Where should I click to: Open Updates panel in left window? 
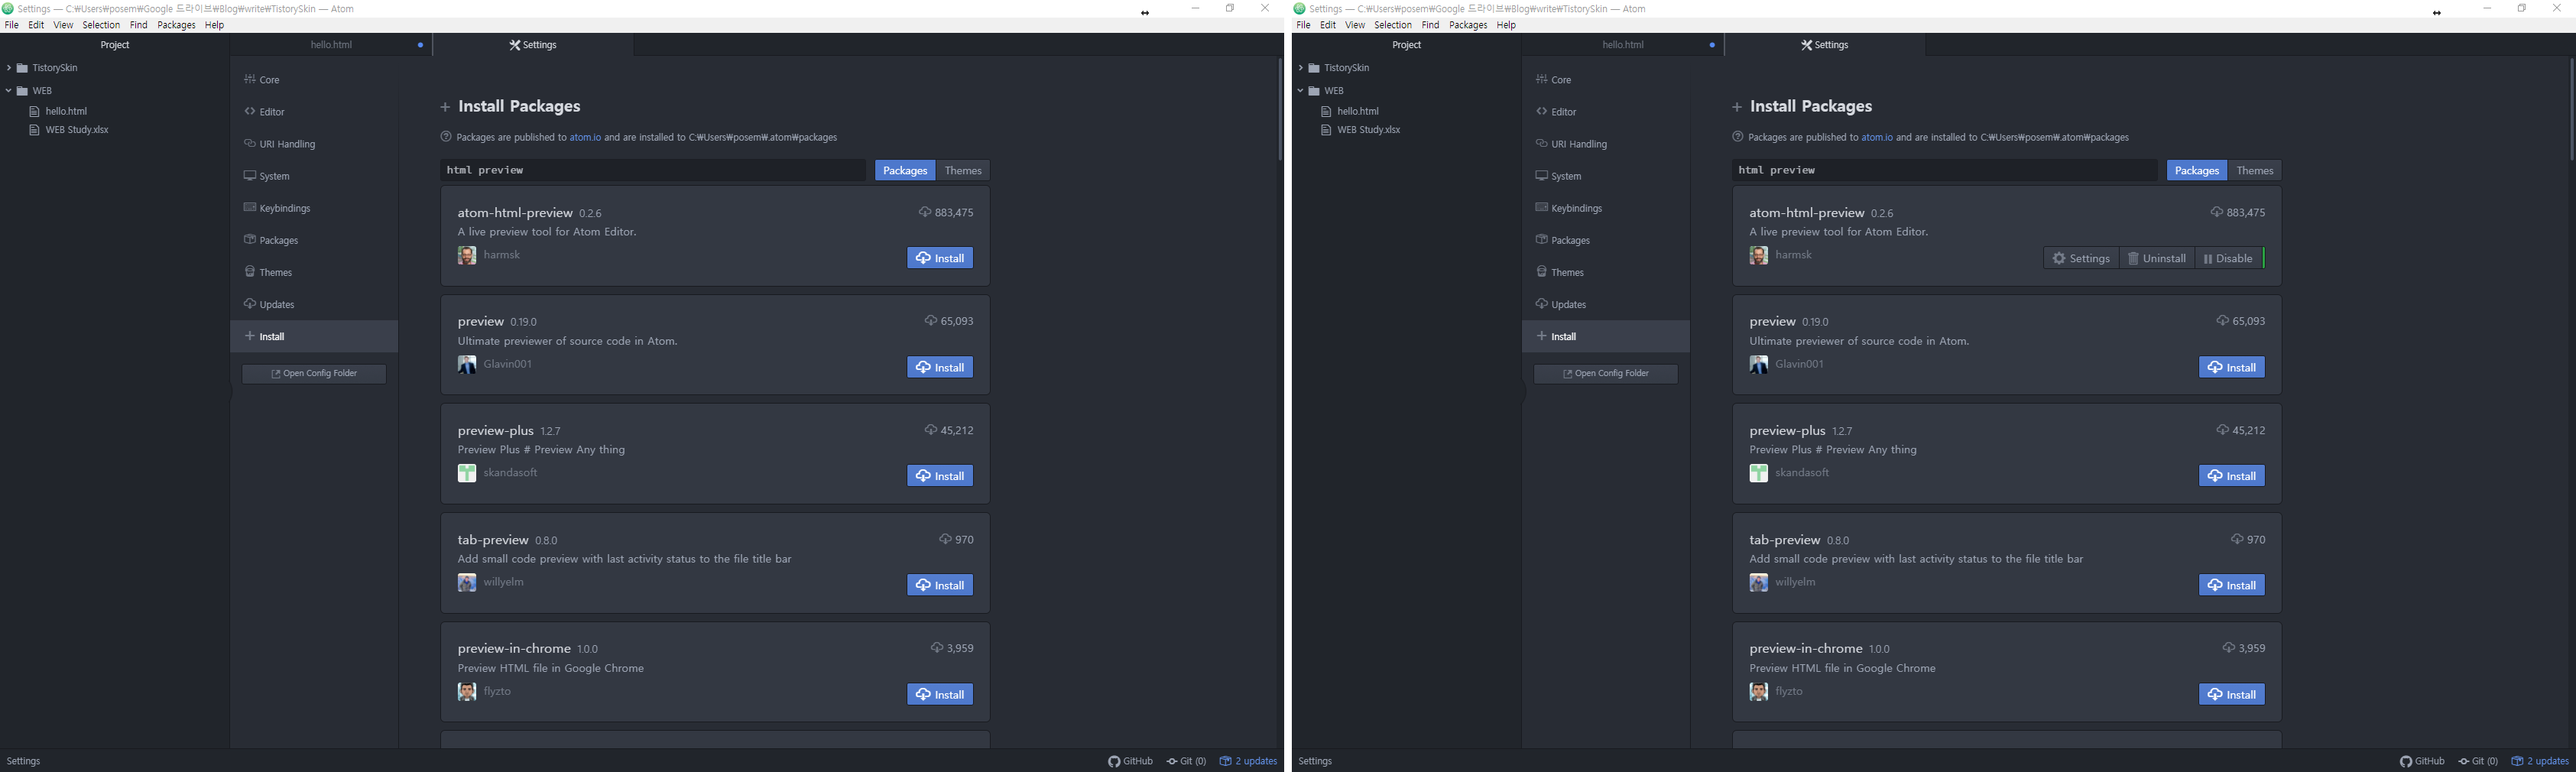(314, 304)
